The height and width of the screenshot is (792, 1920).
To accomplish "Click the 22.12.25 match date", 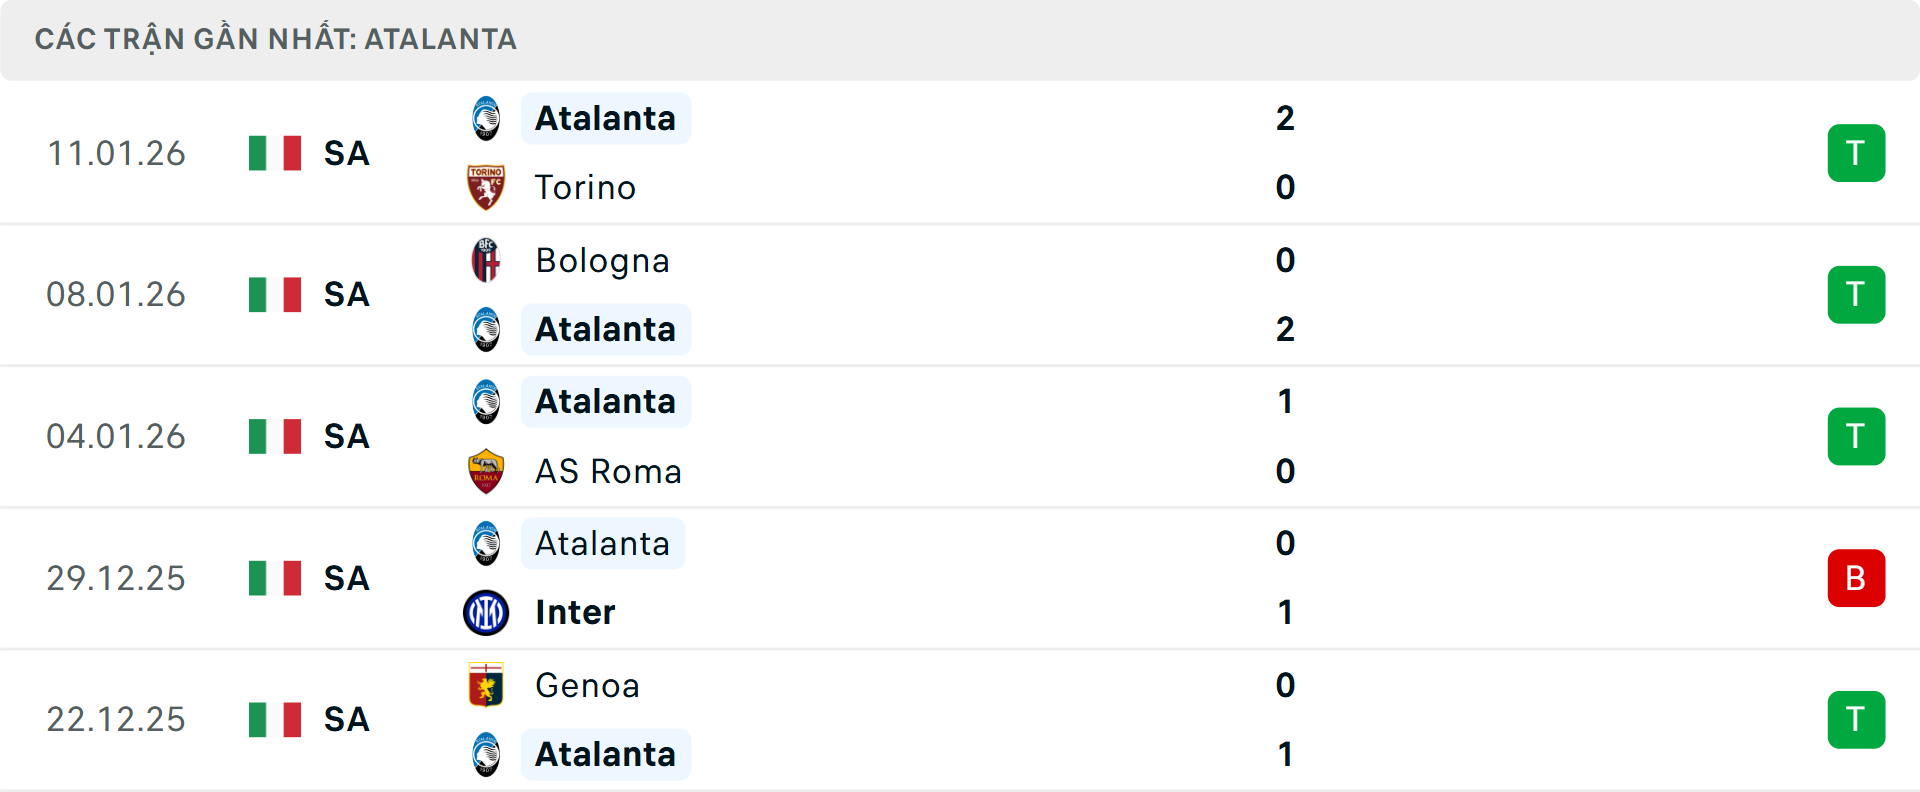I will click(x=116, y=720).
